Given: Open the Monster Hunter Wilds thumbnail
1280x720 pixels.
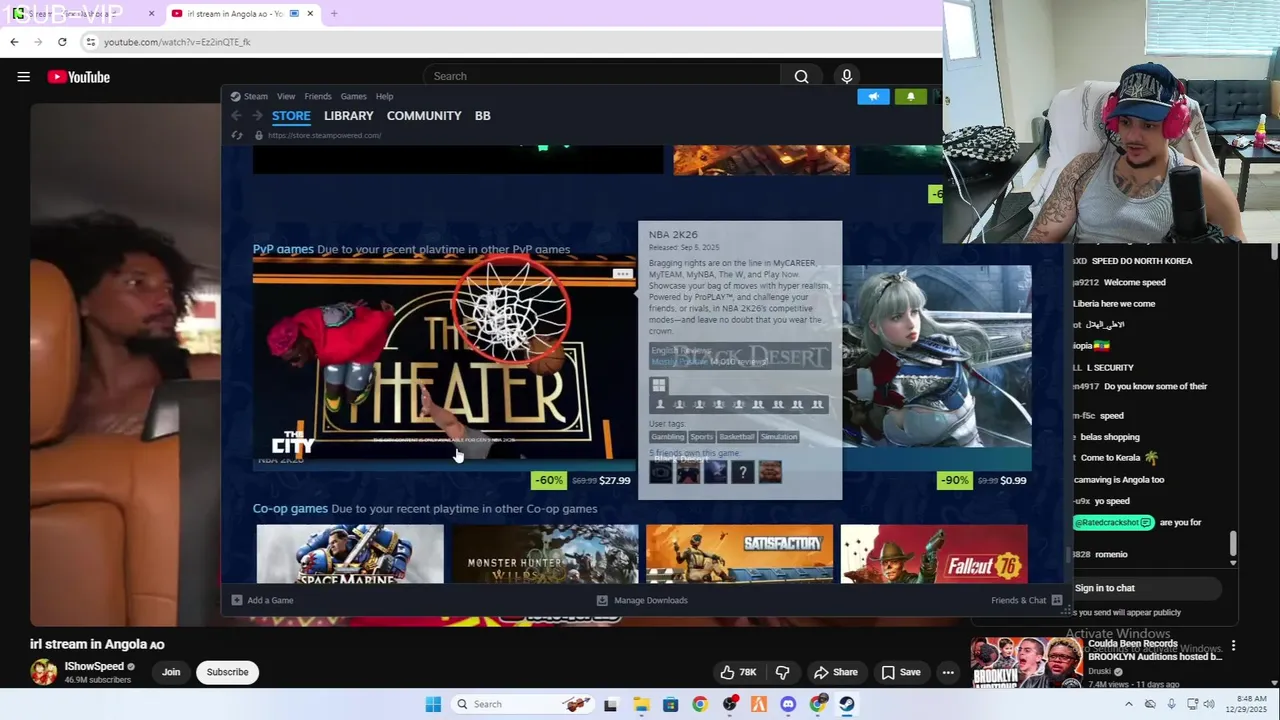Looking at the screenshot, I should pos(545,554).
